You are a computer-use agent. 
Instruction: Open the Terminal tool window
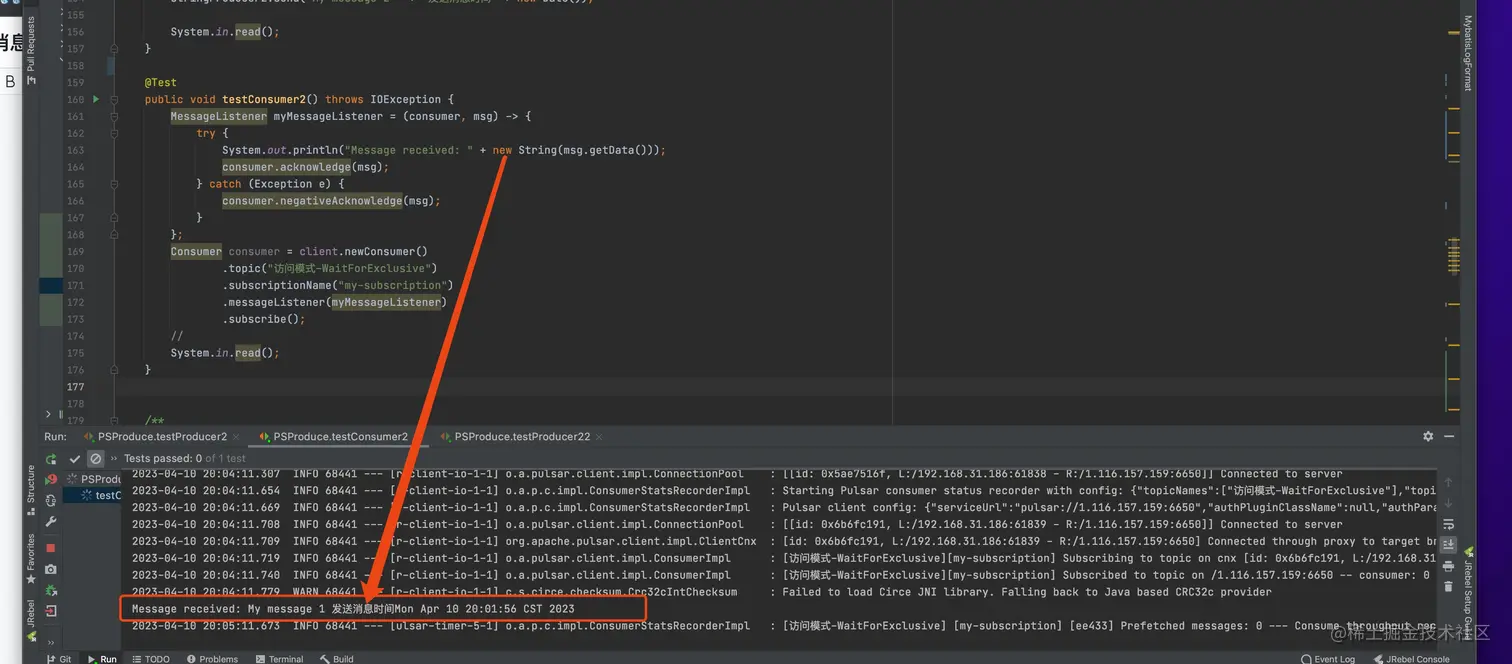tap(279, 659)
